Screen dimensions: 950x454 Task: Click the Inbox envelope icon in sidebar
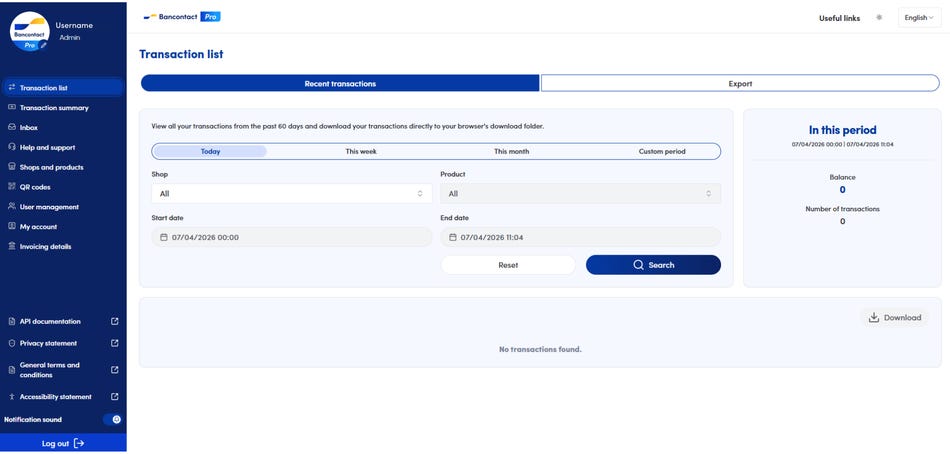click(11, 128)
